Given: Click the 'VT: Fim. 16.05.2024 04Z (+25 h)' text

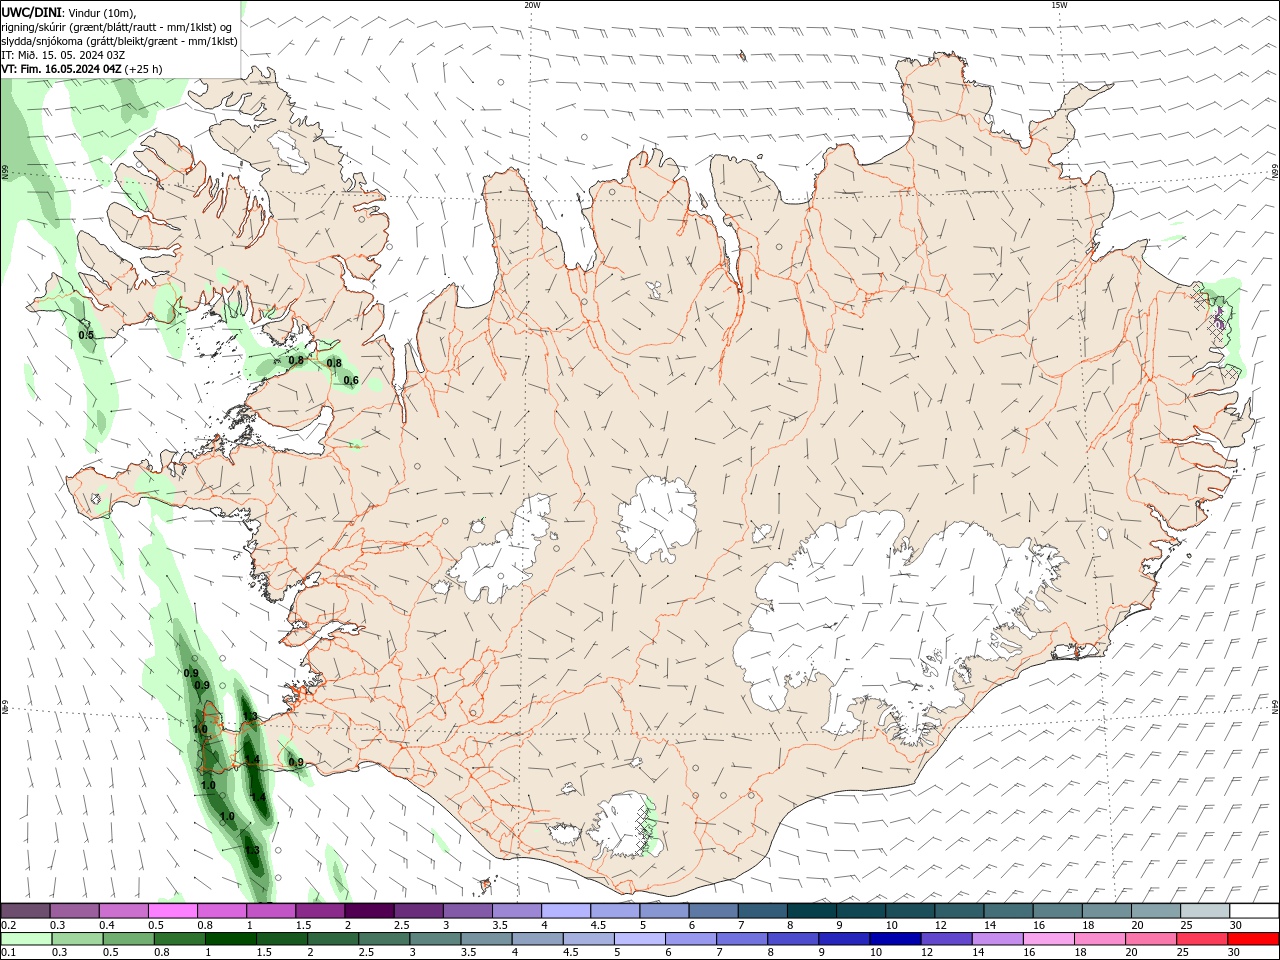Looking at the screenshot, I should click(x=82, y=69).
